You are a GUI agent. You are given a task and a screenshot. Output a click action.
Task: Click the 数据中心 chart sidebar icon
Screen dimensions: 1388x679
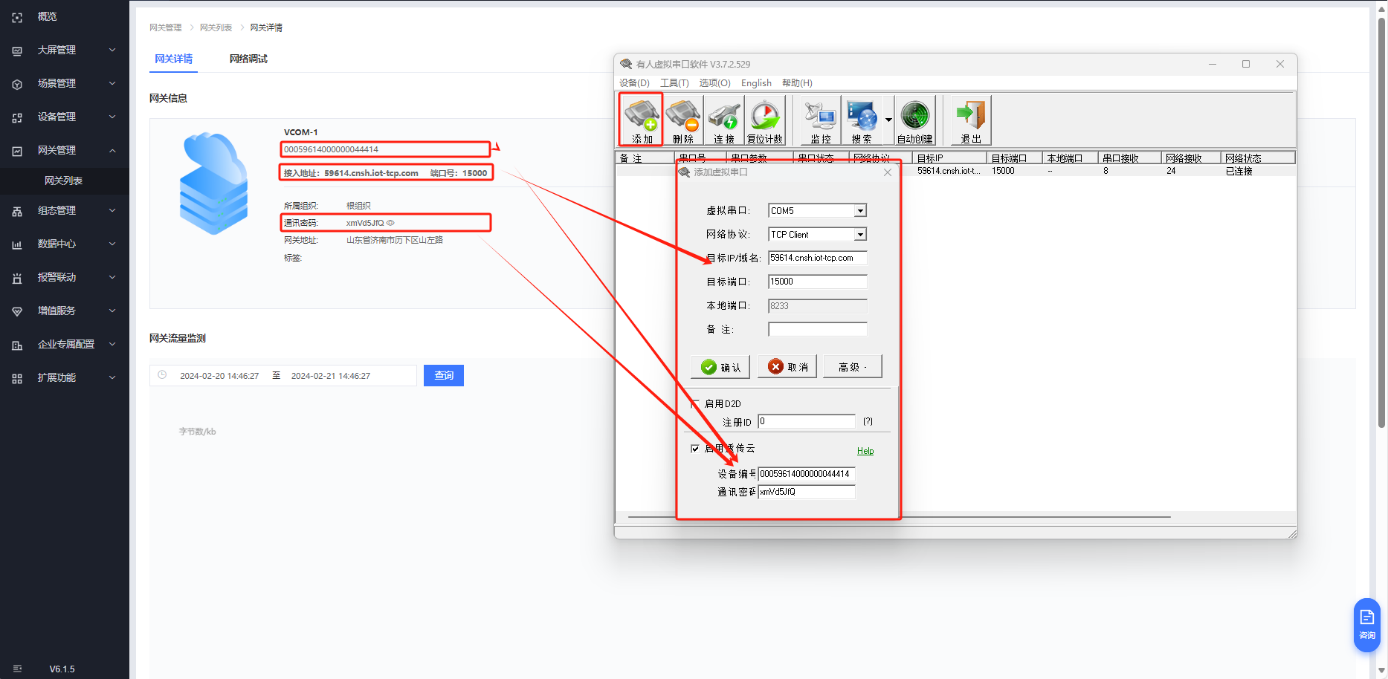pos(17,244)
